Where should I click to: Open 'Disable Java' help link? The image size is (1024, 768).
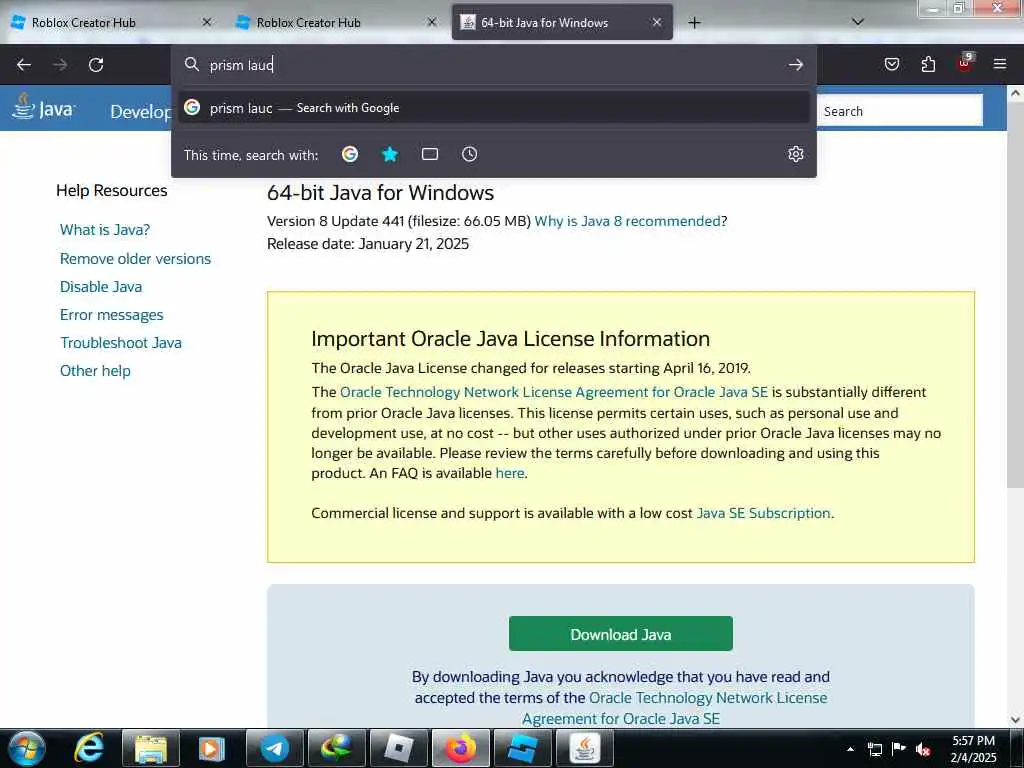click(x=101, y=287)
